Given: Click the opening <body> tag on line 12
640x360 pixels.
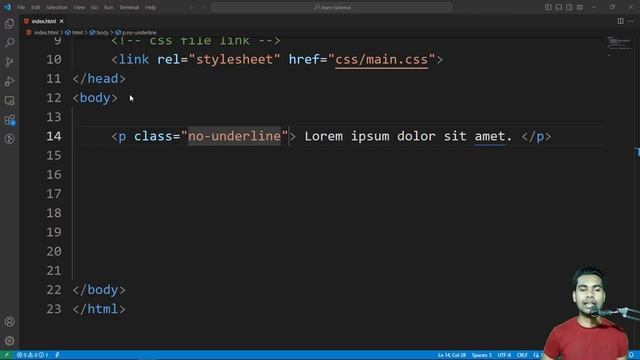Looking at the screenshot, I should click(x=95, y=98).
